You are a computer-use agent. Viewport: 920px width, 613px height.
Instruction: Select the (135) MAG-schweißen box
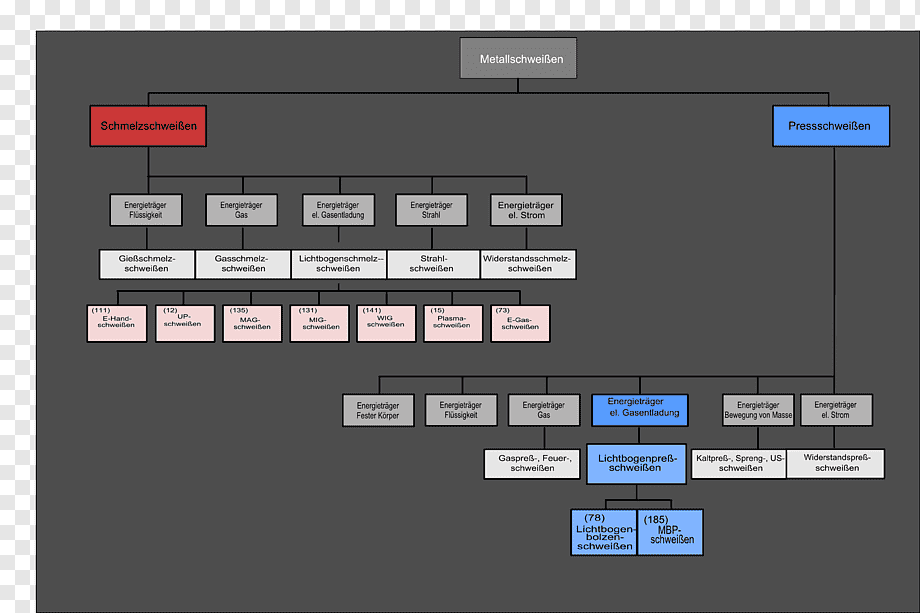252,323
